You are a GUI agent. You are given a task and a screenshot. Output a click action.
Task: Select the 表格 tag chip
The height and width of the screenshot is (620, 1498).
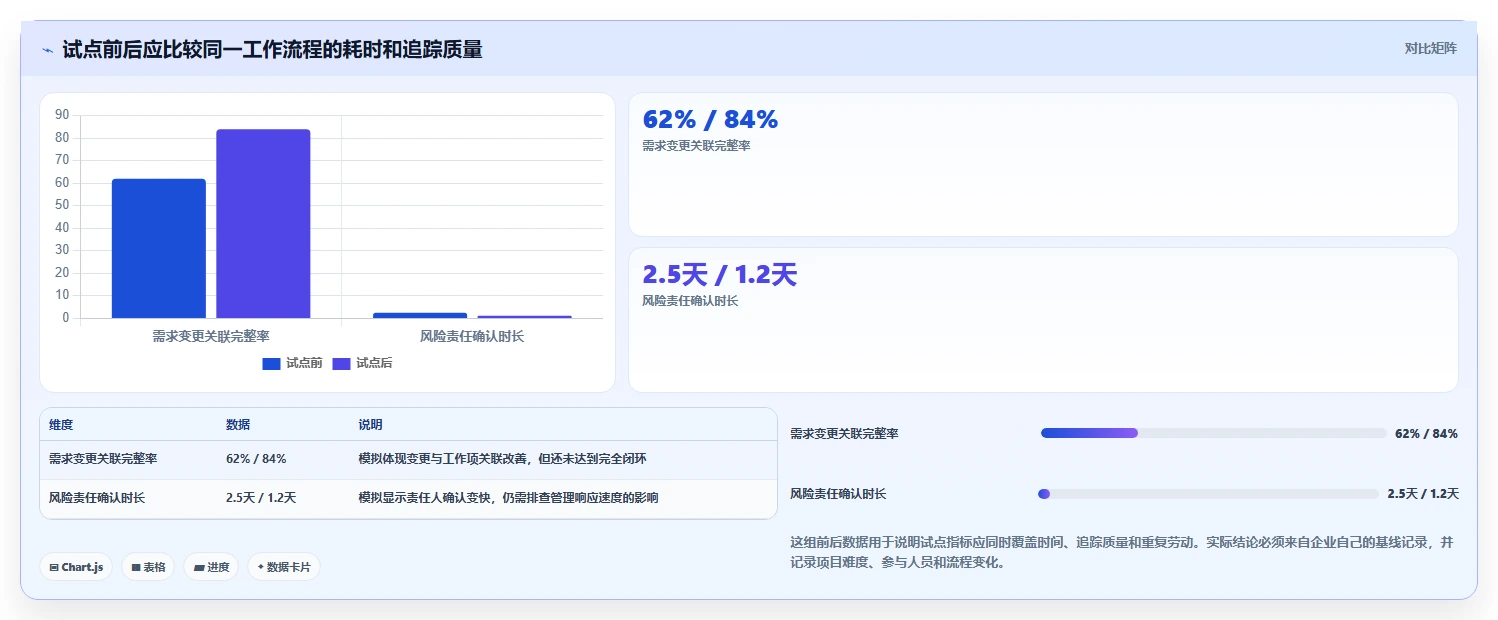pyautogui.click(x=148, y=567)
